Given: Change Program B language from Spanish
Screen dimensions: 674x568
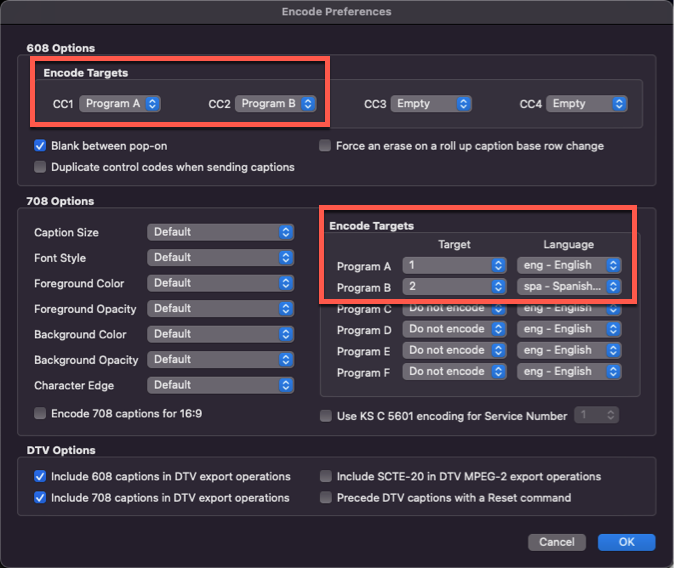Looking at the screenshot, I should (569, 287).
